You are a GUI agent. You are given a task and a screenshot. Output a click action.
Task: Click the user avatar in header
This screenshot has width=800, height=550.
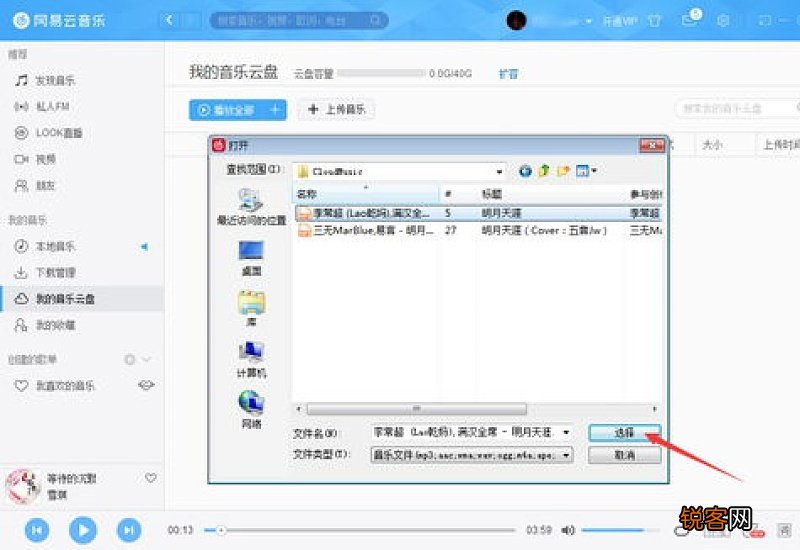(516, 20)
